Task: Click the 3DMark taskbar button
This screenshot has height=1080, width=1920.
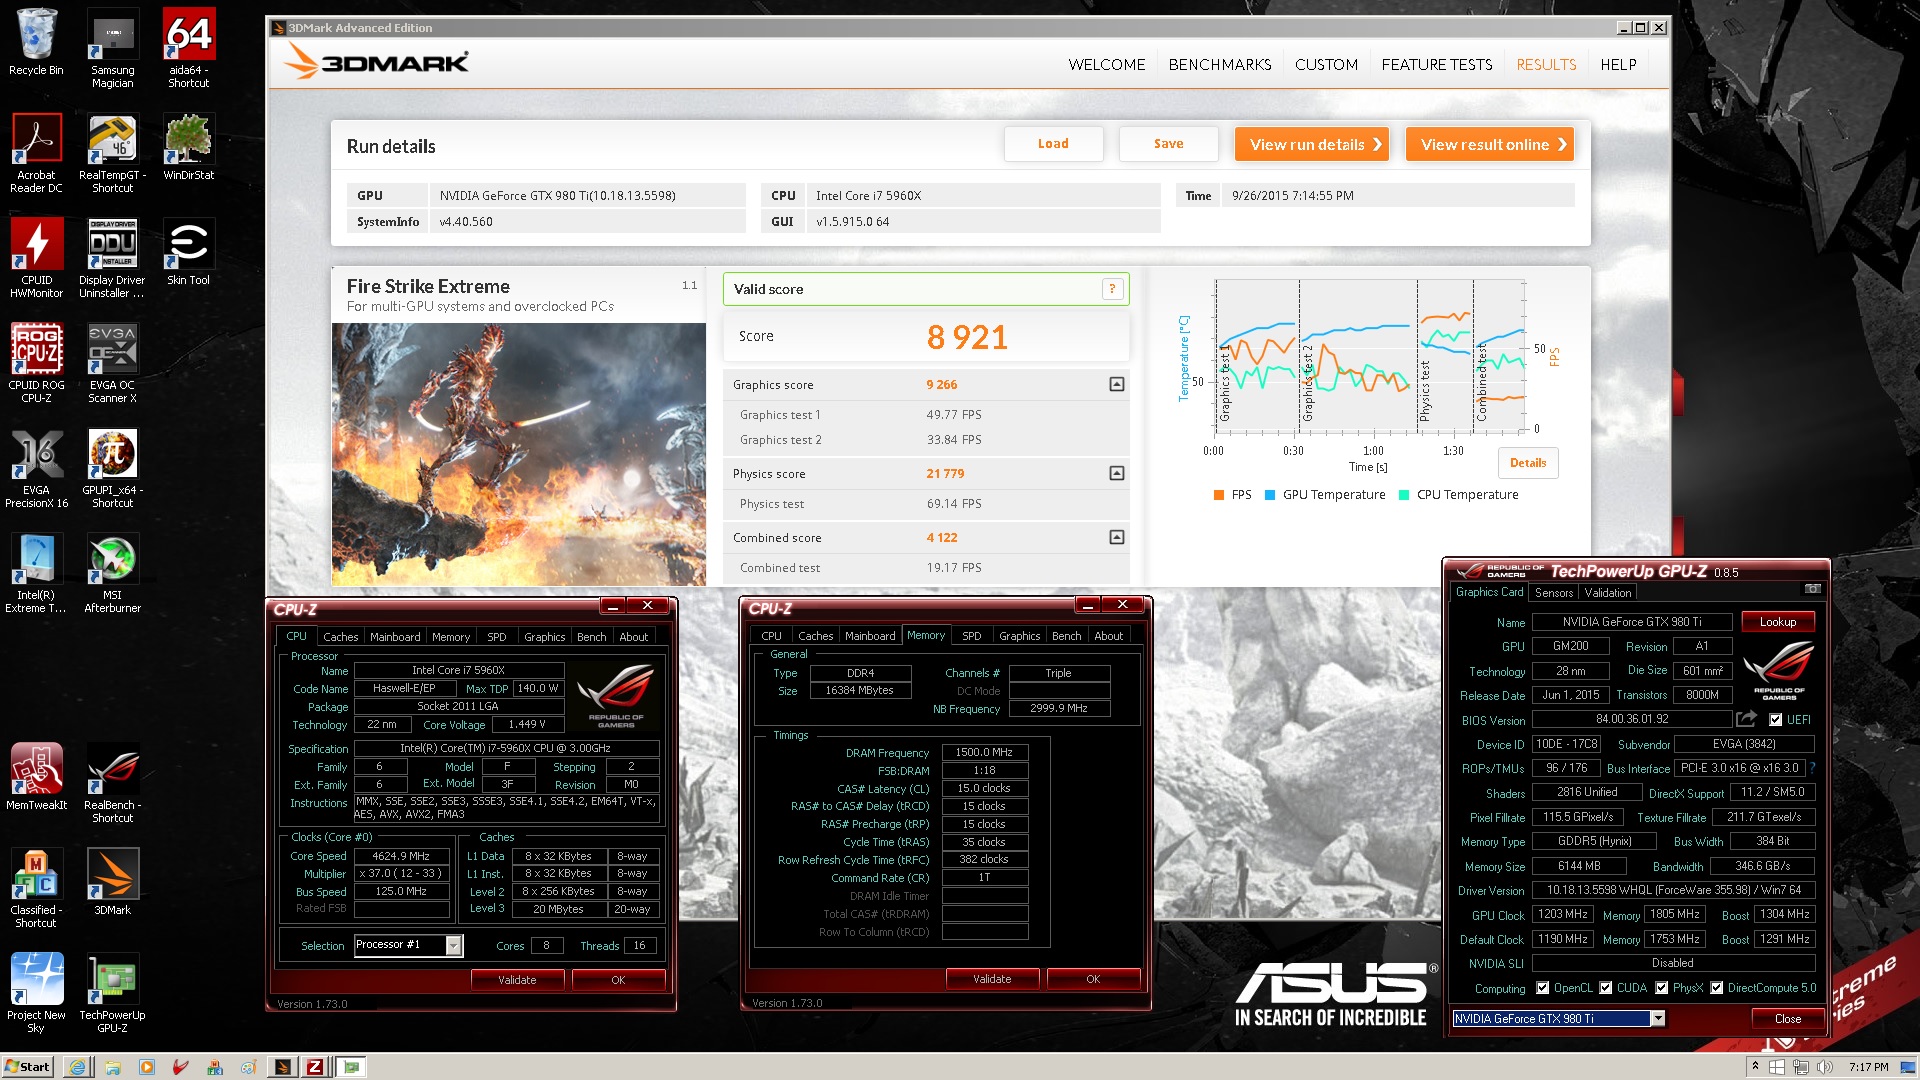Action: (283, 1067)
